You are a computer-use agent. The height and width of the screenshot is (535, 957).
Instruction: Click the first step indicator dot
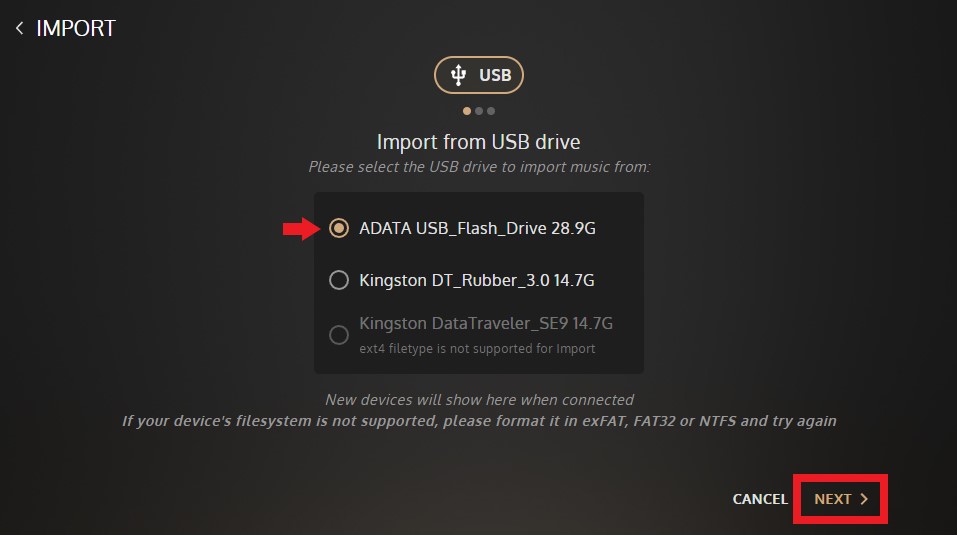point(467,111)
